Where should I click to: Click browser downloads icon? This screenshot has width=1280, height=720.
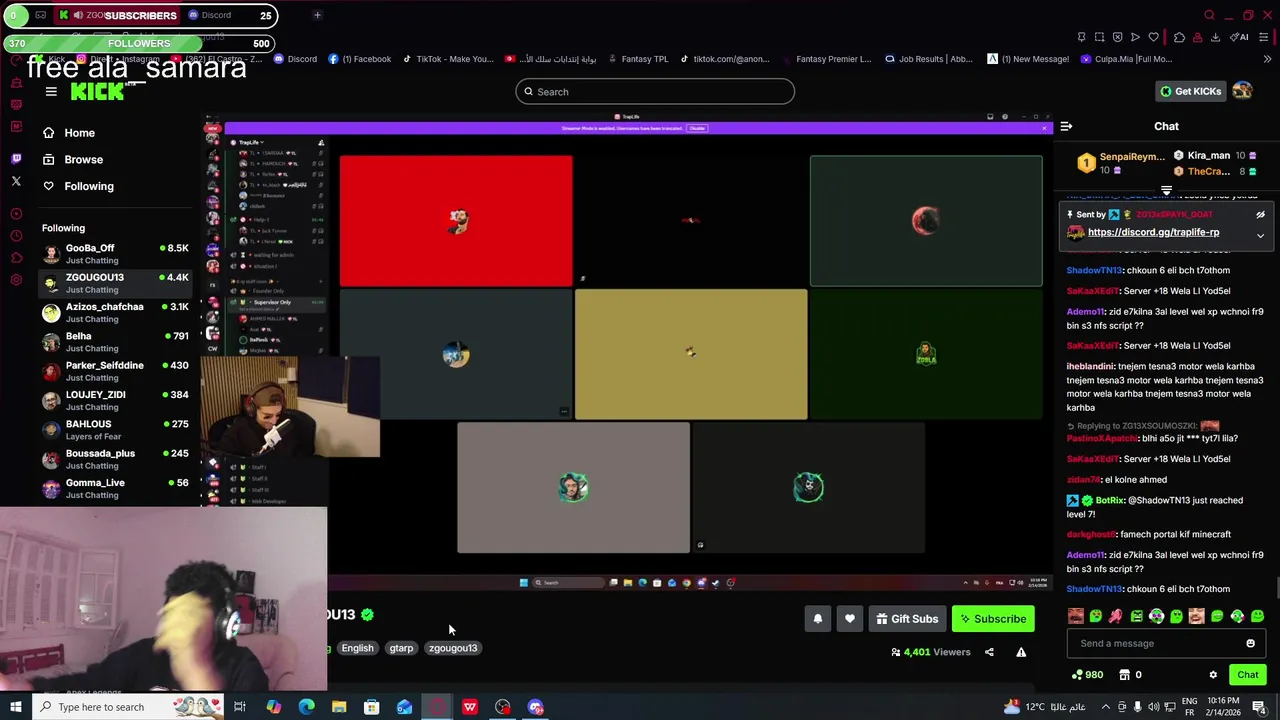pos(1215,37)
